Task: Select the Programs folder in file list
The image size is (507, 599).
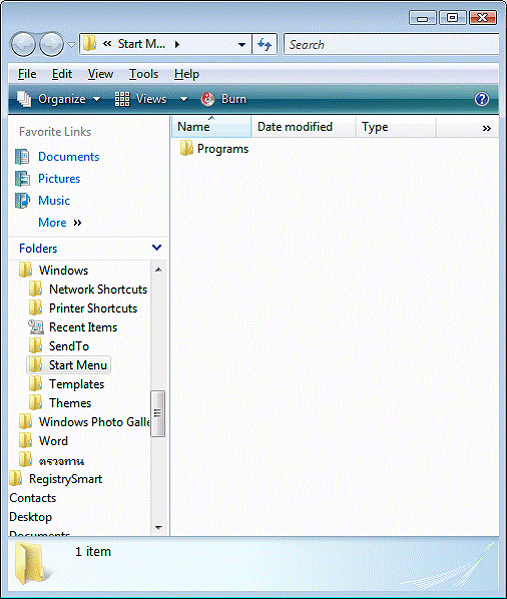Action: (x=214, y=149)
